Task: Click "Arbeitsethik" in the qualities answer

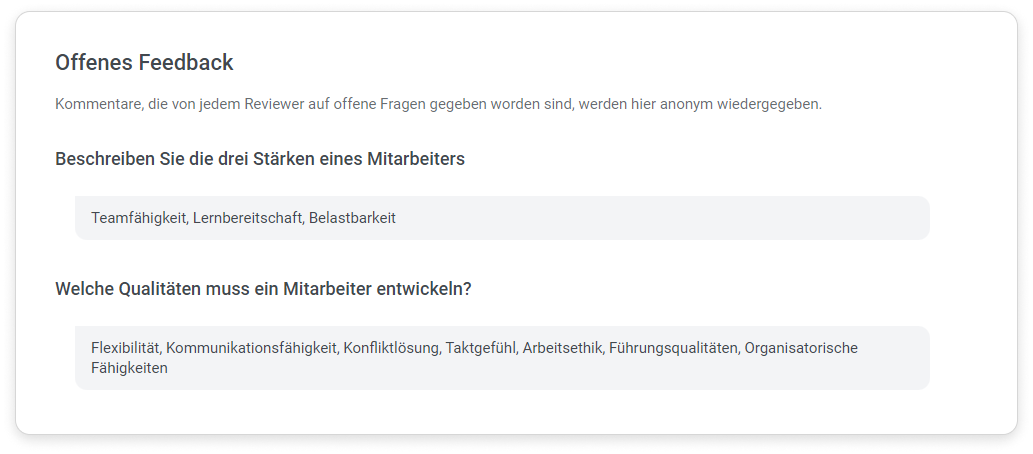Action: 563,348
